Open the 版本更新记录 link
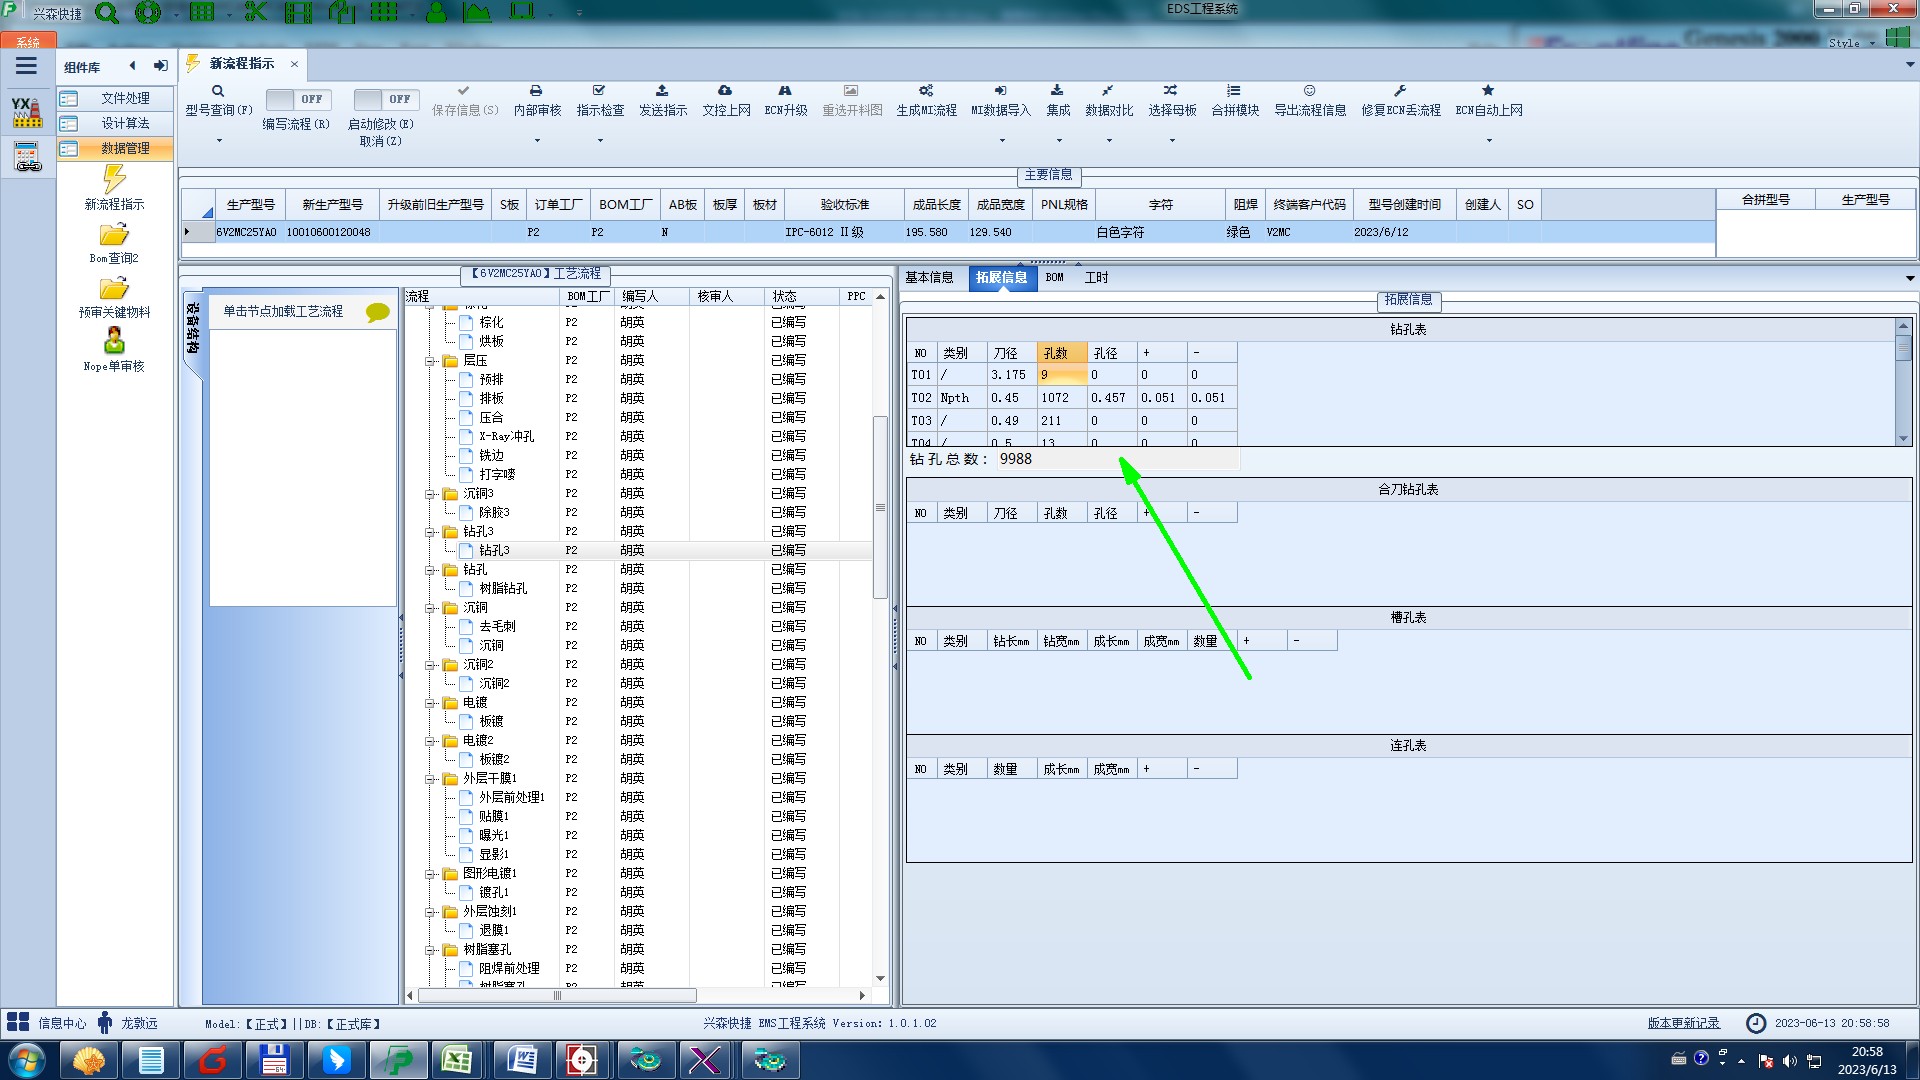 point(1683,1023)
